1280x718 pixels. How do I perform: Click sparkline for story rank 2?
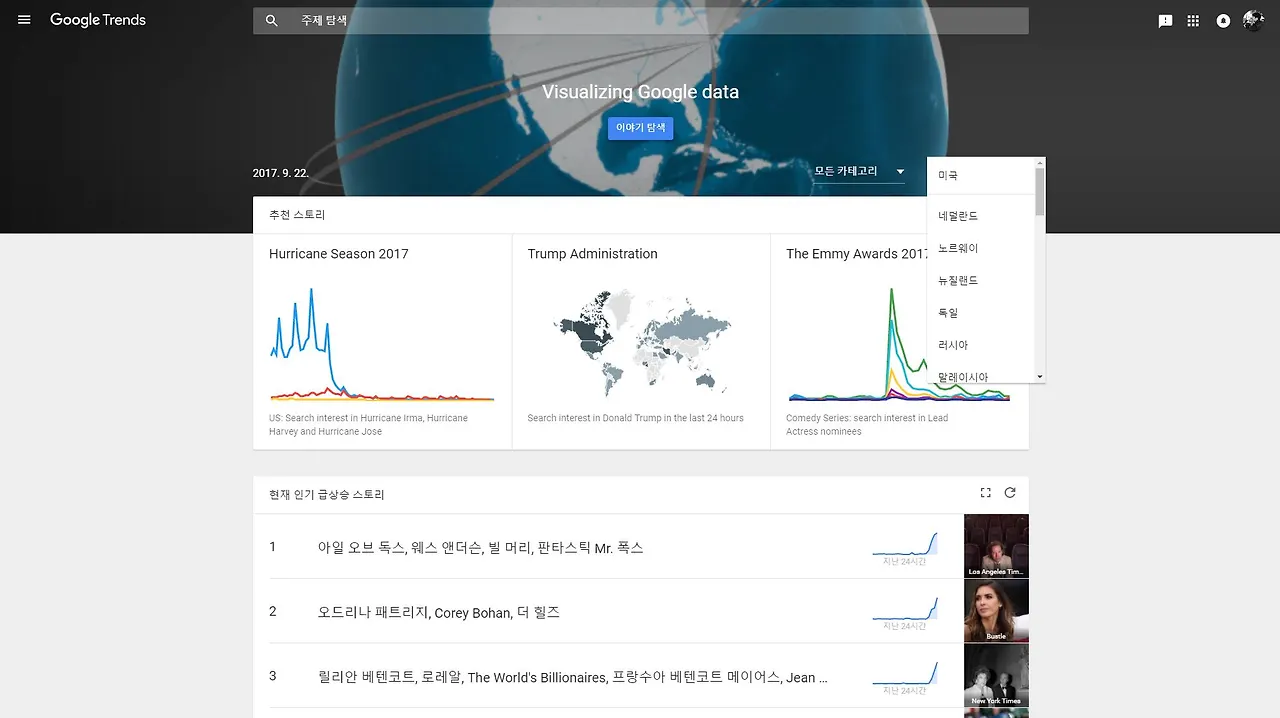[x=905, y=608]
